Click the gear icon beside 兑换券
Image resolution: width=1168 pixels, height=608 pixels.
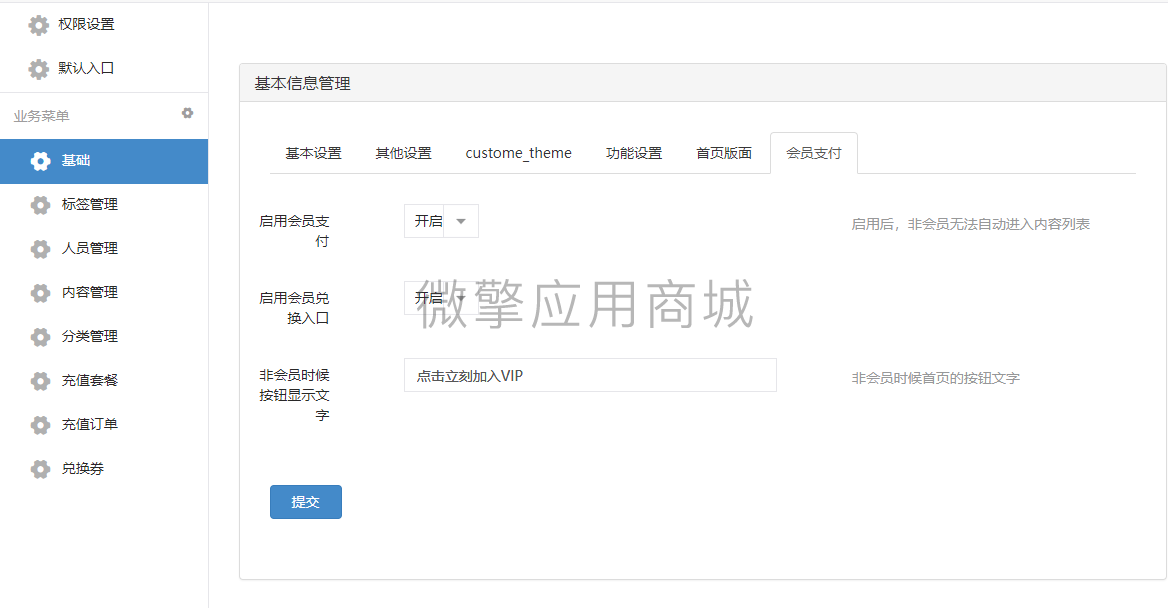click(x=39, y=468)
